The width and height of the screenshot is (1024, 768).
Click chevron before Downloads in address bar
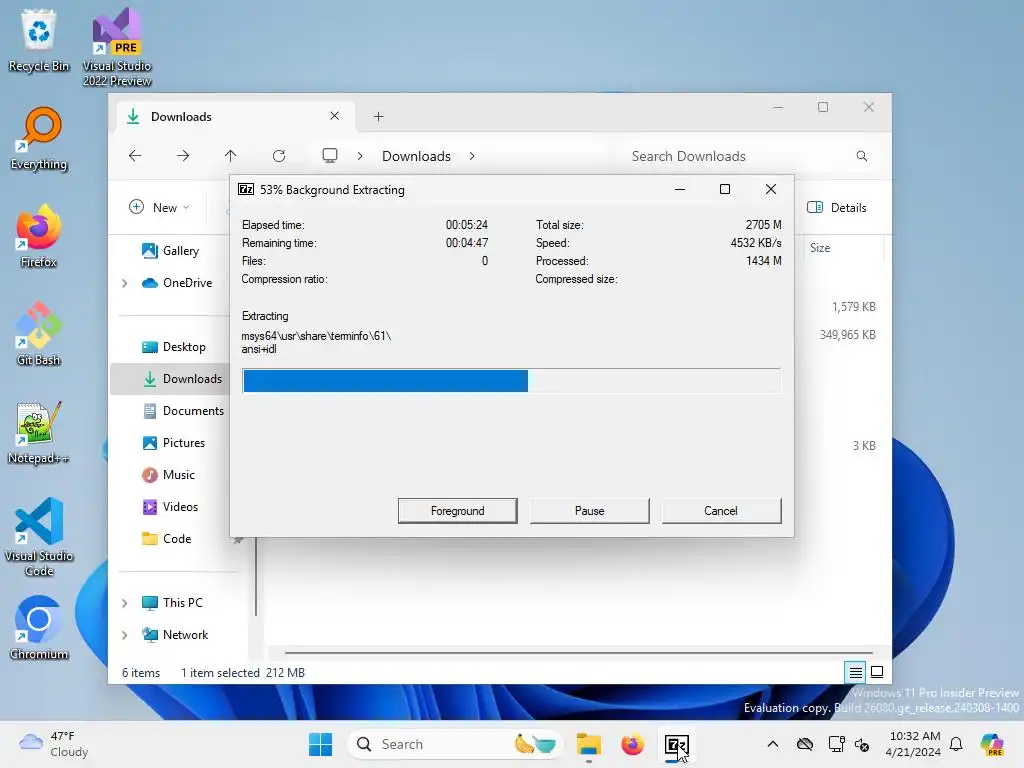[360, 156]
